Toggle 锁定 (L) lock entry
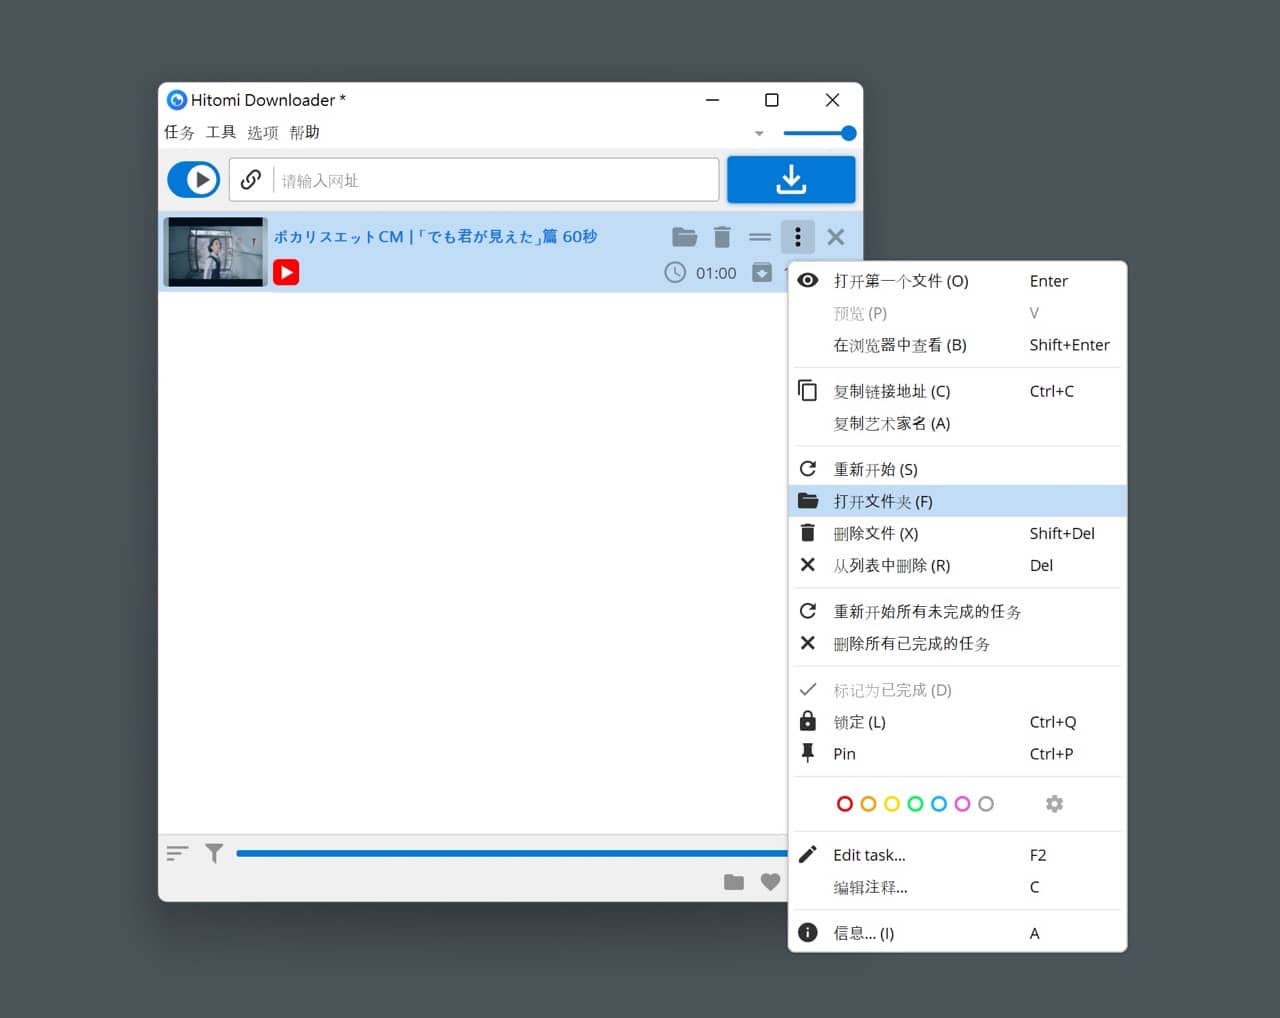Viewport: 1280px width, 1018px height. [957, 722]
